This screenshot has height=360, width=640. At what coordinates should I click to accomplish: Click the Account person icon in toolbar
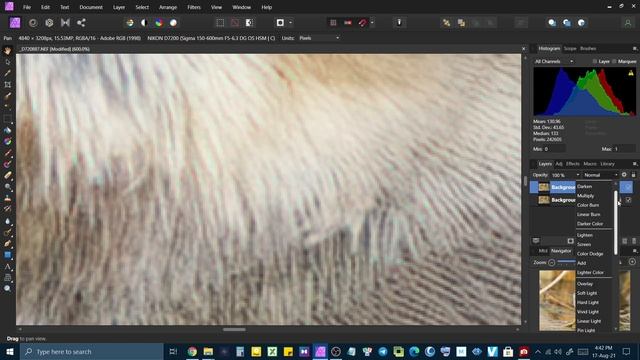point(628,23)
